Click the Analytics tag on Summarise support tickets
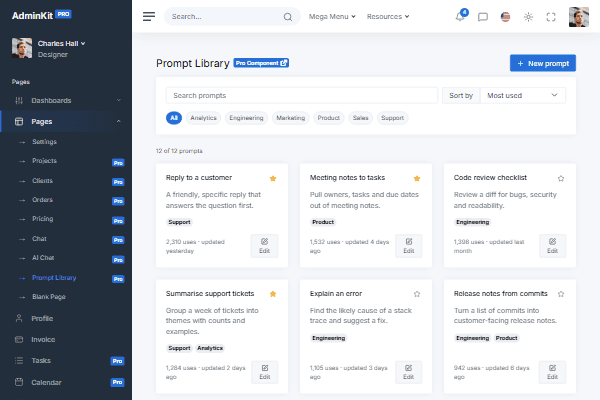The image size is (600, 400). click(x=210, y=348)
